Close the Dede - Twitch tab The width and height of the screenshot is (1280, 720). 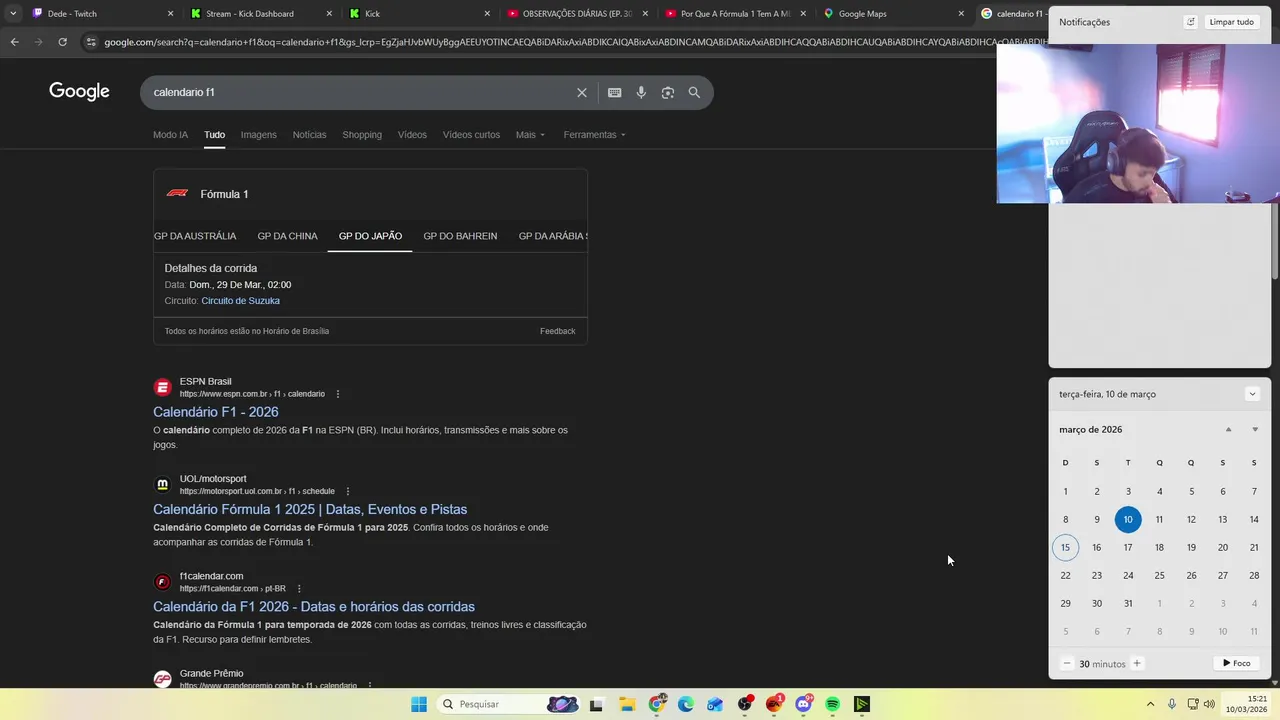[170, 14]
